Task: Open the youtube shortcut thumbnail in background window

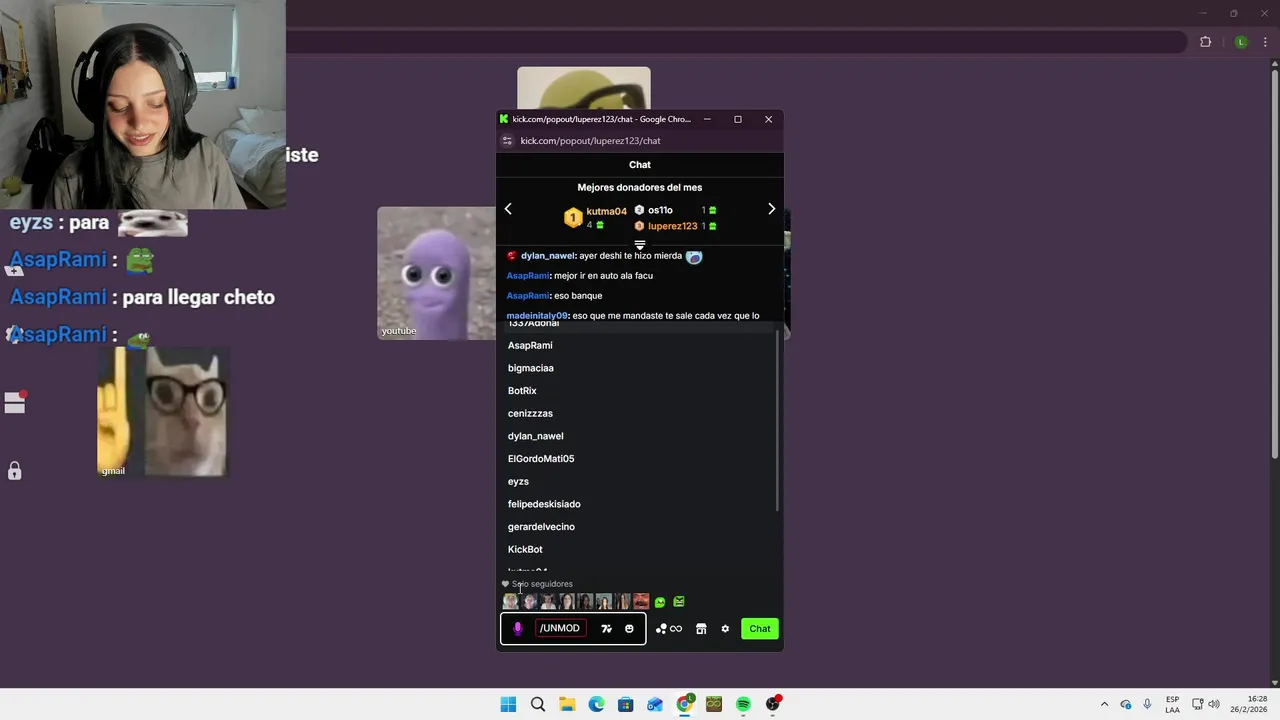Action: tap(436, 273)
